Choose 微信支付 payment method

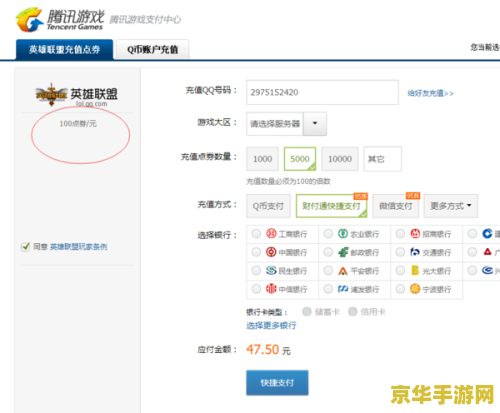tap(396, 206)
